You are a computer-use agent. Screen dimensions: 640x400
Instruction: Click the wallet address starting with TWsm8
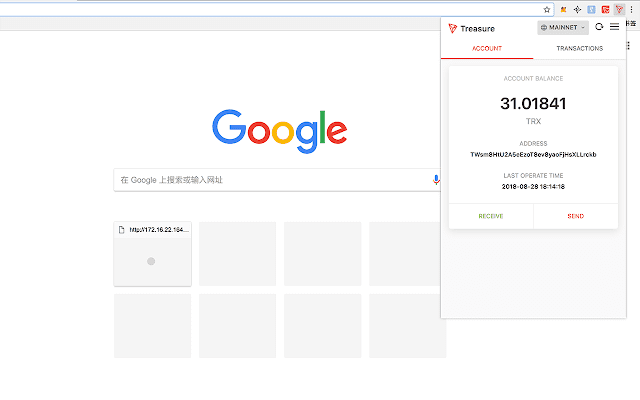pos(533,155)
